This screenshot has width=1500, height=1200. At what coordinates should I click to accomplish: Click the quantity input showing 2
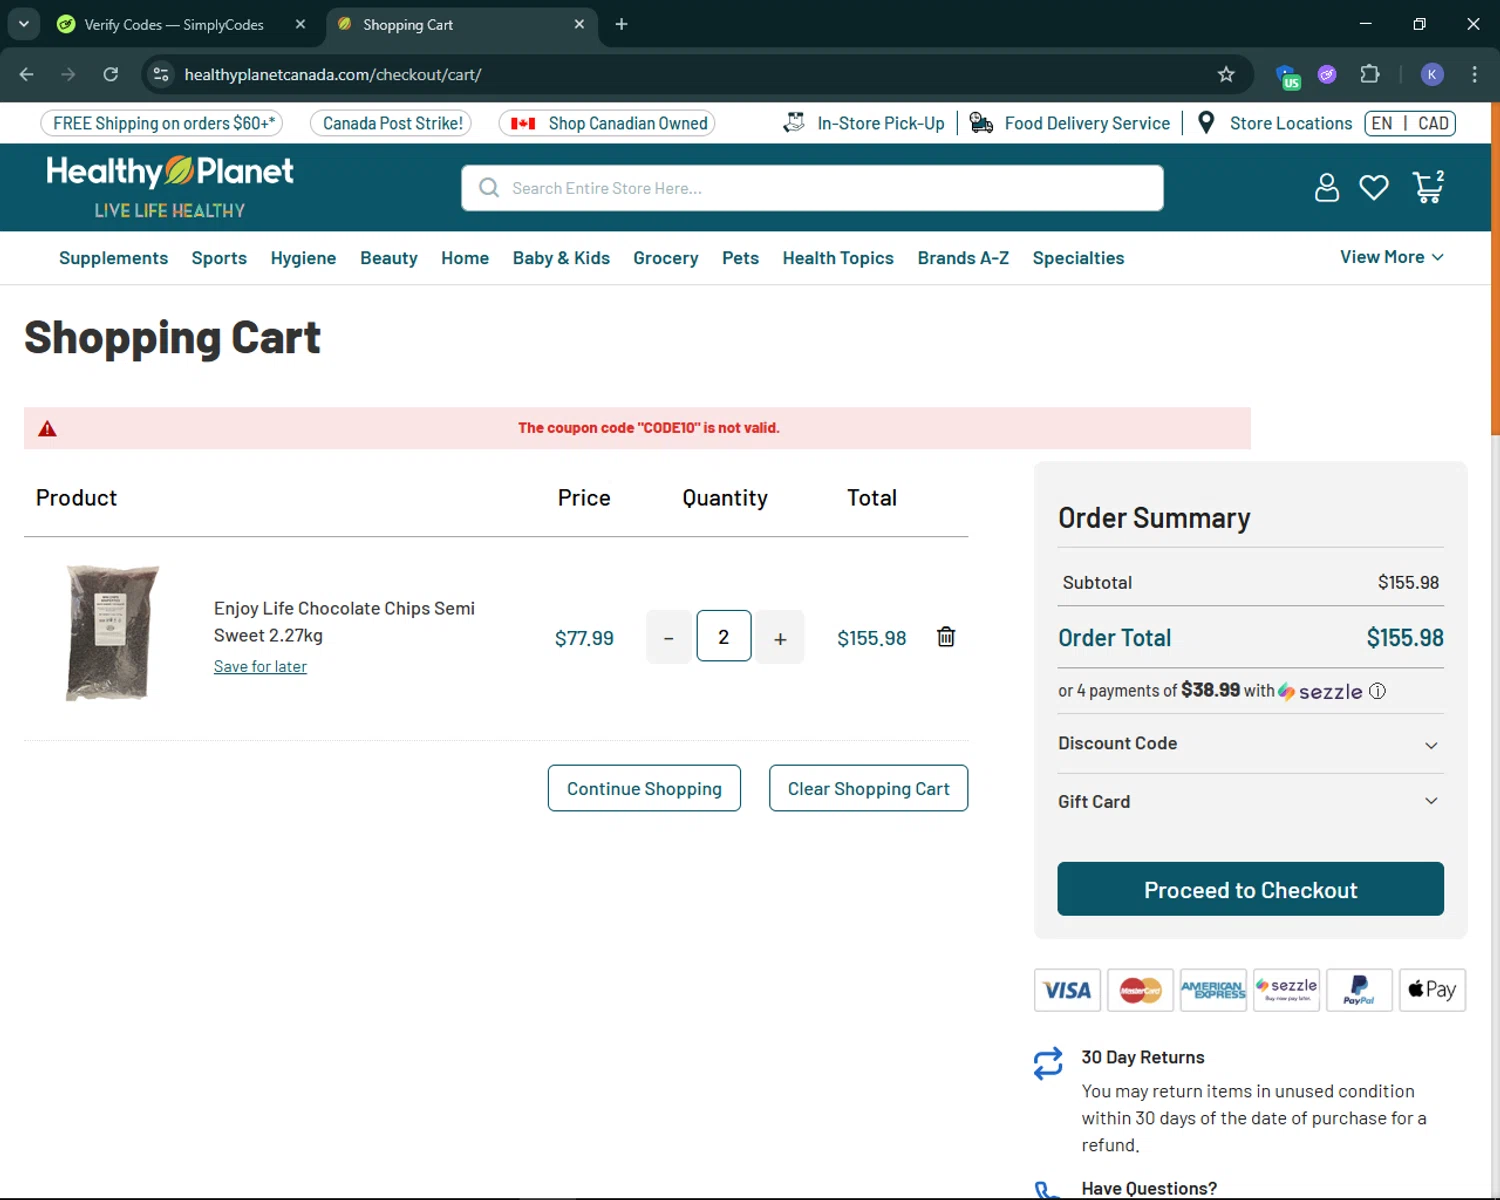724,636
